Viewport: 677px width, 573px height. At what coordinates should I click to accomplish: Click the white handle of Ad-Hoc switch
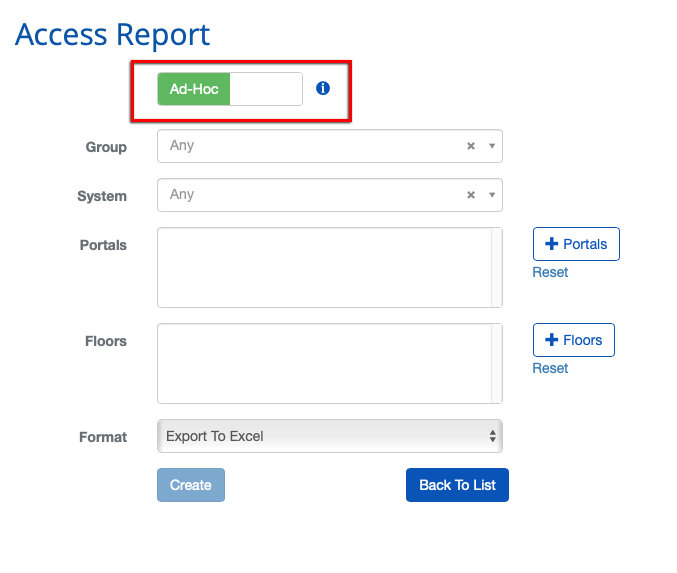coord(266,89)
